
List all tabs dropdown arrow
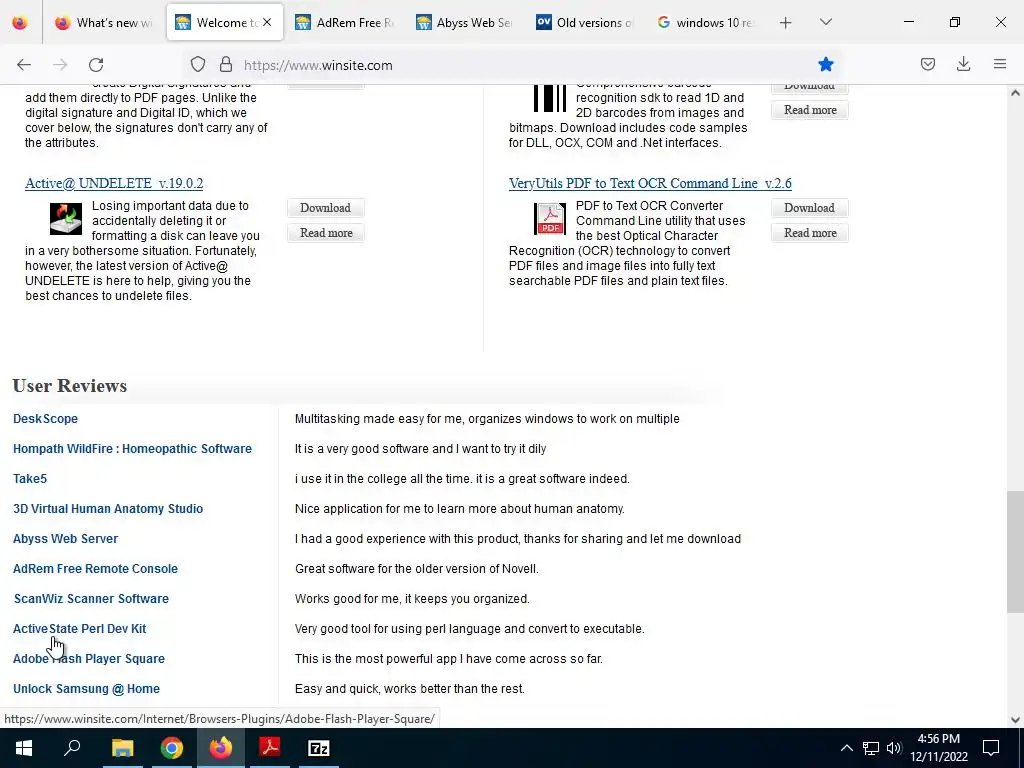825,22
